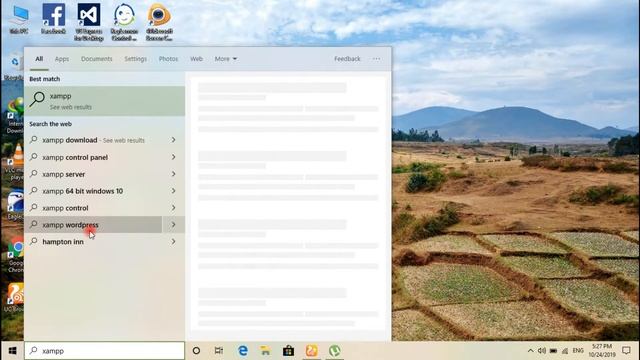Select the 'xampp server' suggestion

point(93,174)
